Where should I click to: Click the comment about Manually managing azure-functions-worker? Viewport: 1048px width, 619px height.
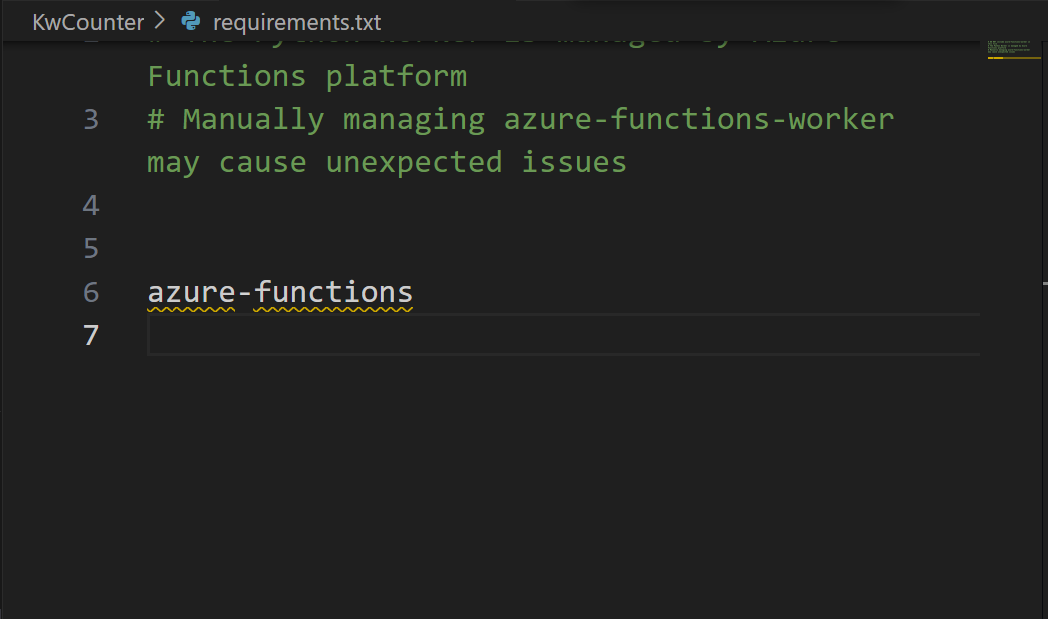pos(520,119)
